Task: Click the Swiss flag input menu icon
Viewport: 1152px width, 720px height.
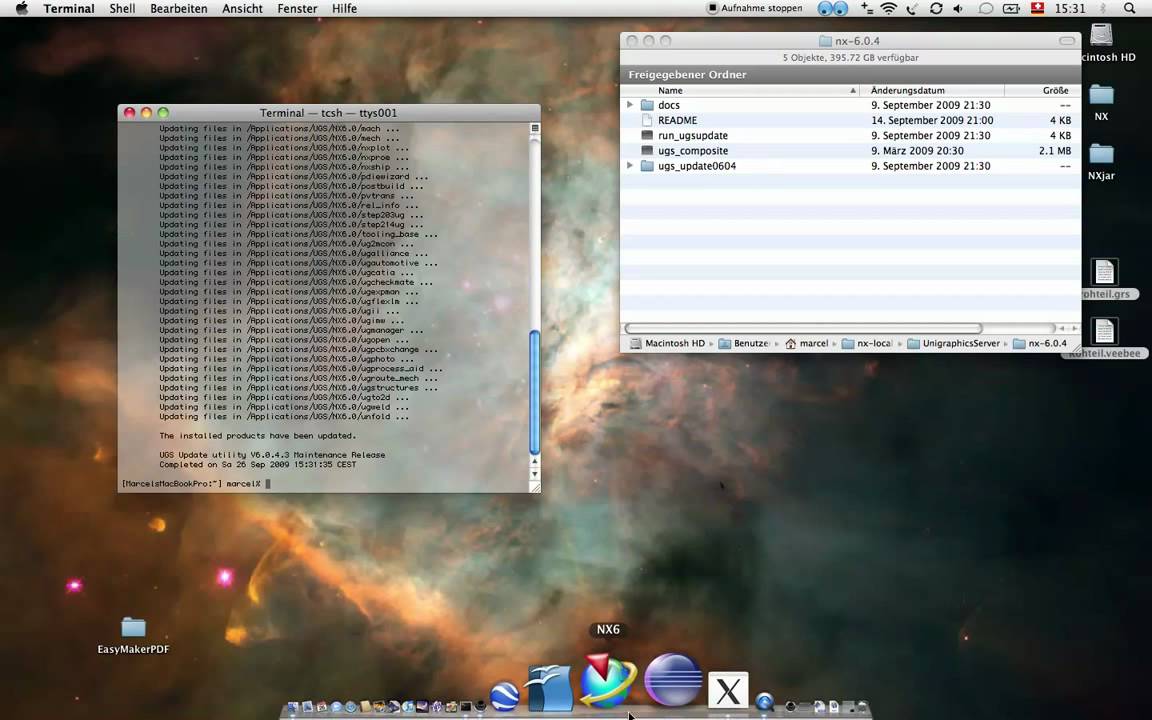Action: point(1037,8)
